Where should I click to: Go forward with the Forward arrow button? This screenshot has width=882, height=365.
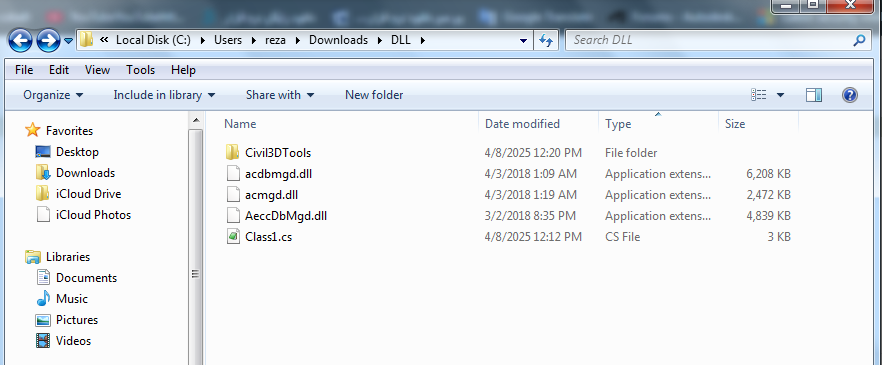(48, 40)
